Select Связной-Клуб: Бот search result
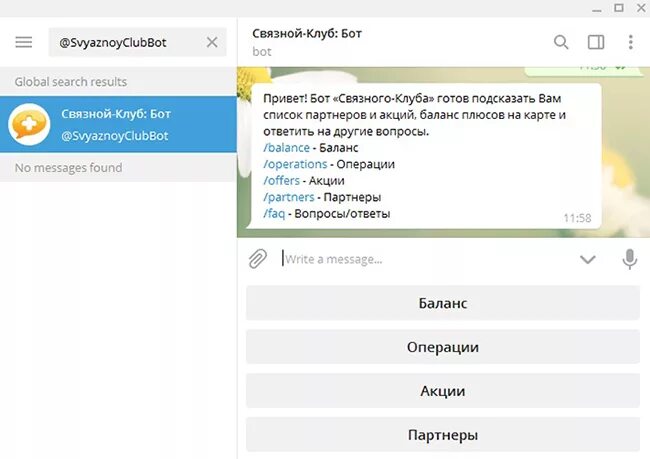Screen dimensions: 650x459 [118, 124]
